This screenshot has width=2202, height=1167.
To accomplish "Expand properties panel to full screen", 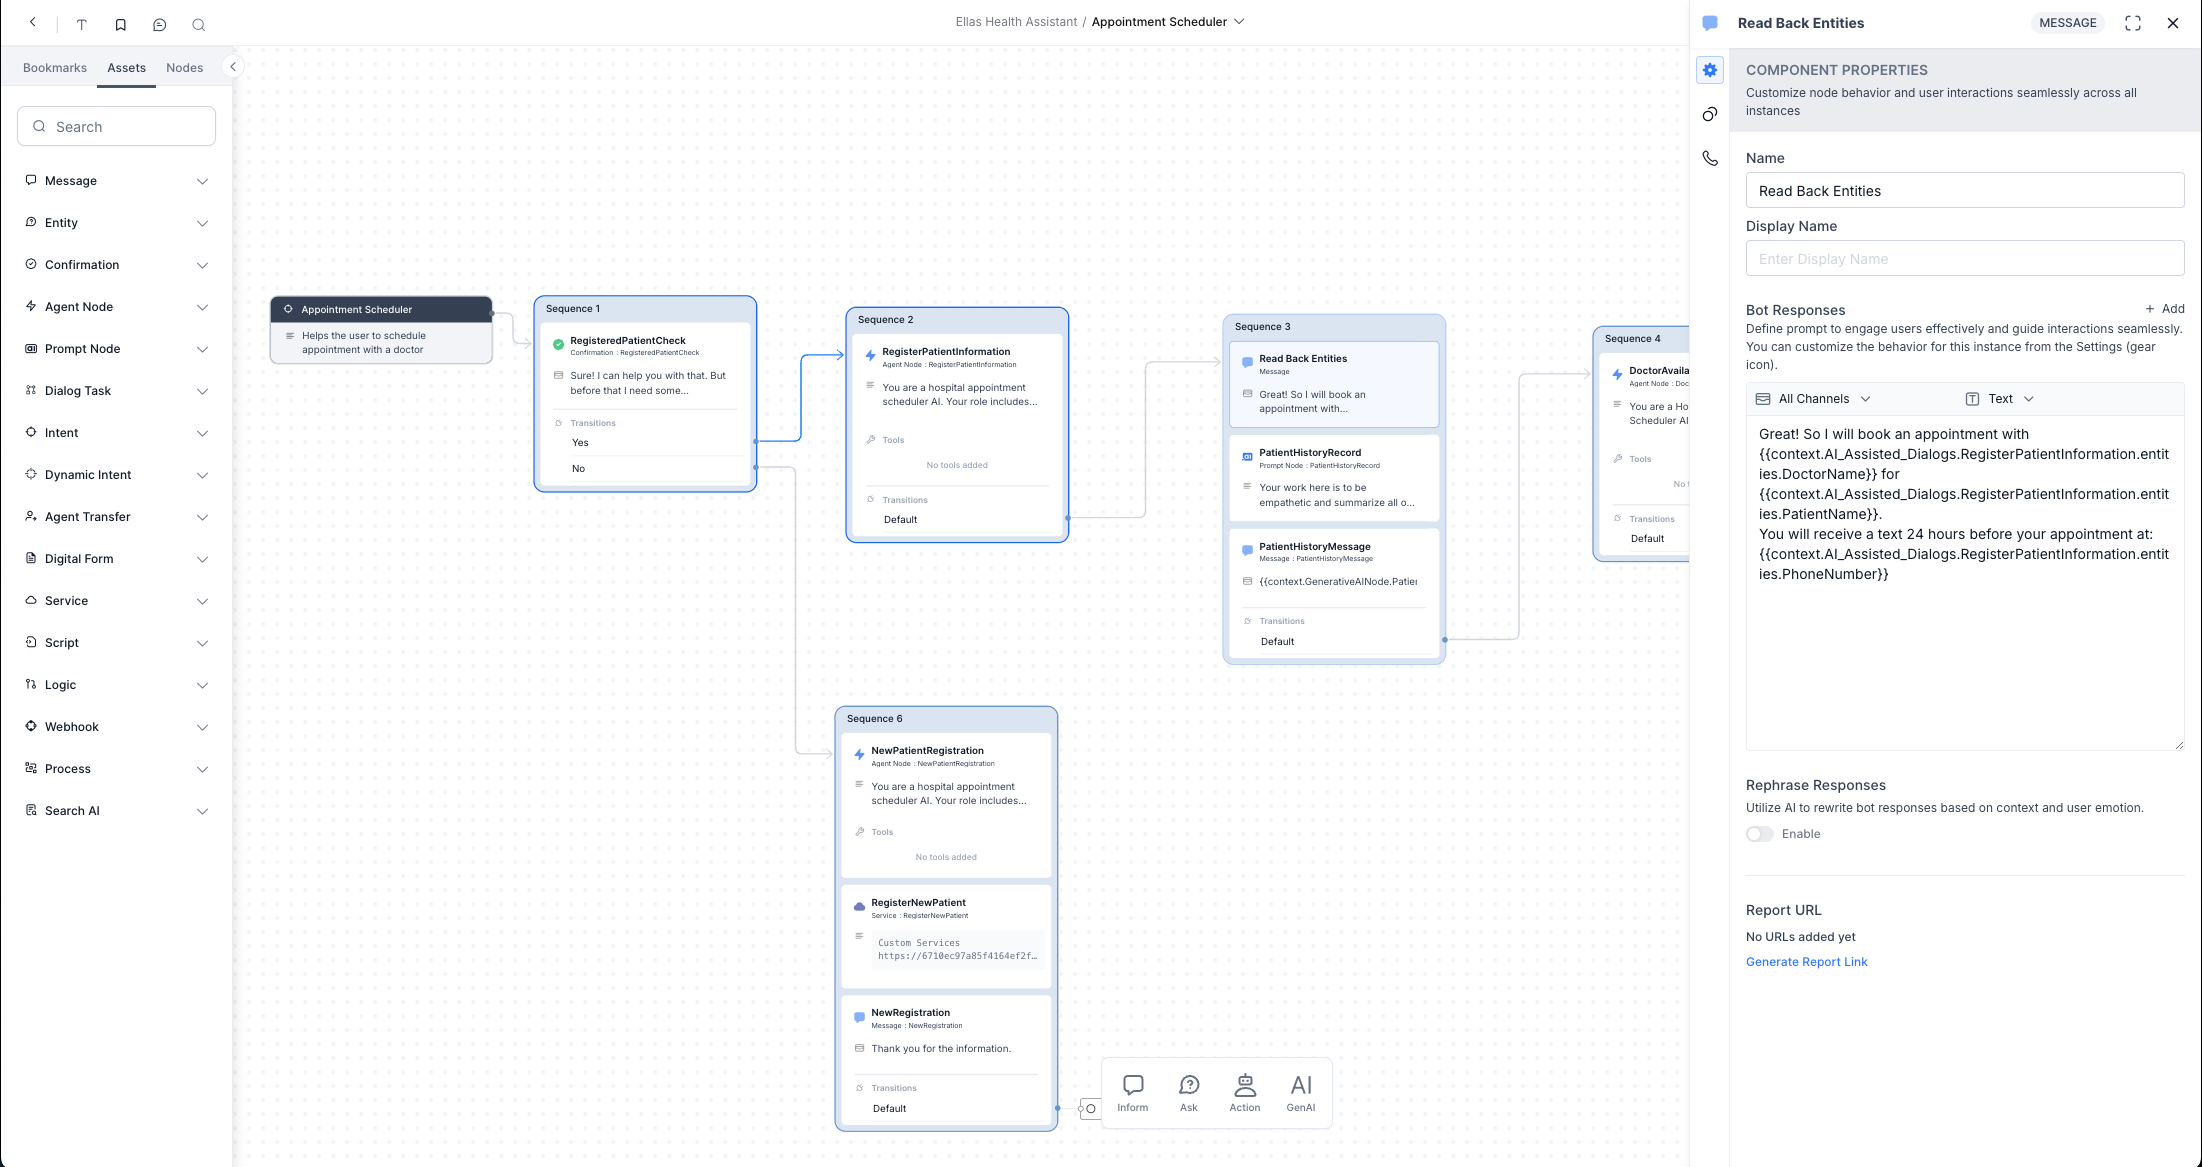I will pos(2133,23).
